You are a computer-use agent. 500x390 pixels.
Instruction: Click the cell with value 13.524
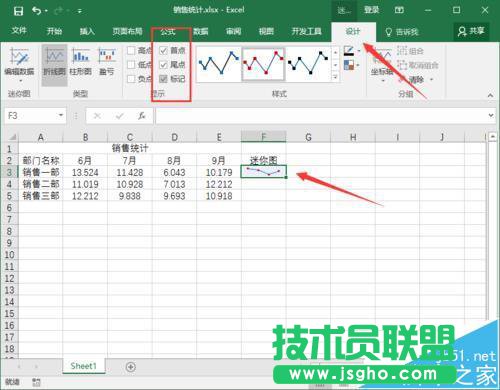click(85, 172)
